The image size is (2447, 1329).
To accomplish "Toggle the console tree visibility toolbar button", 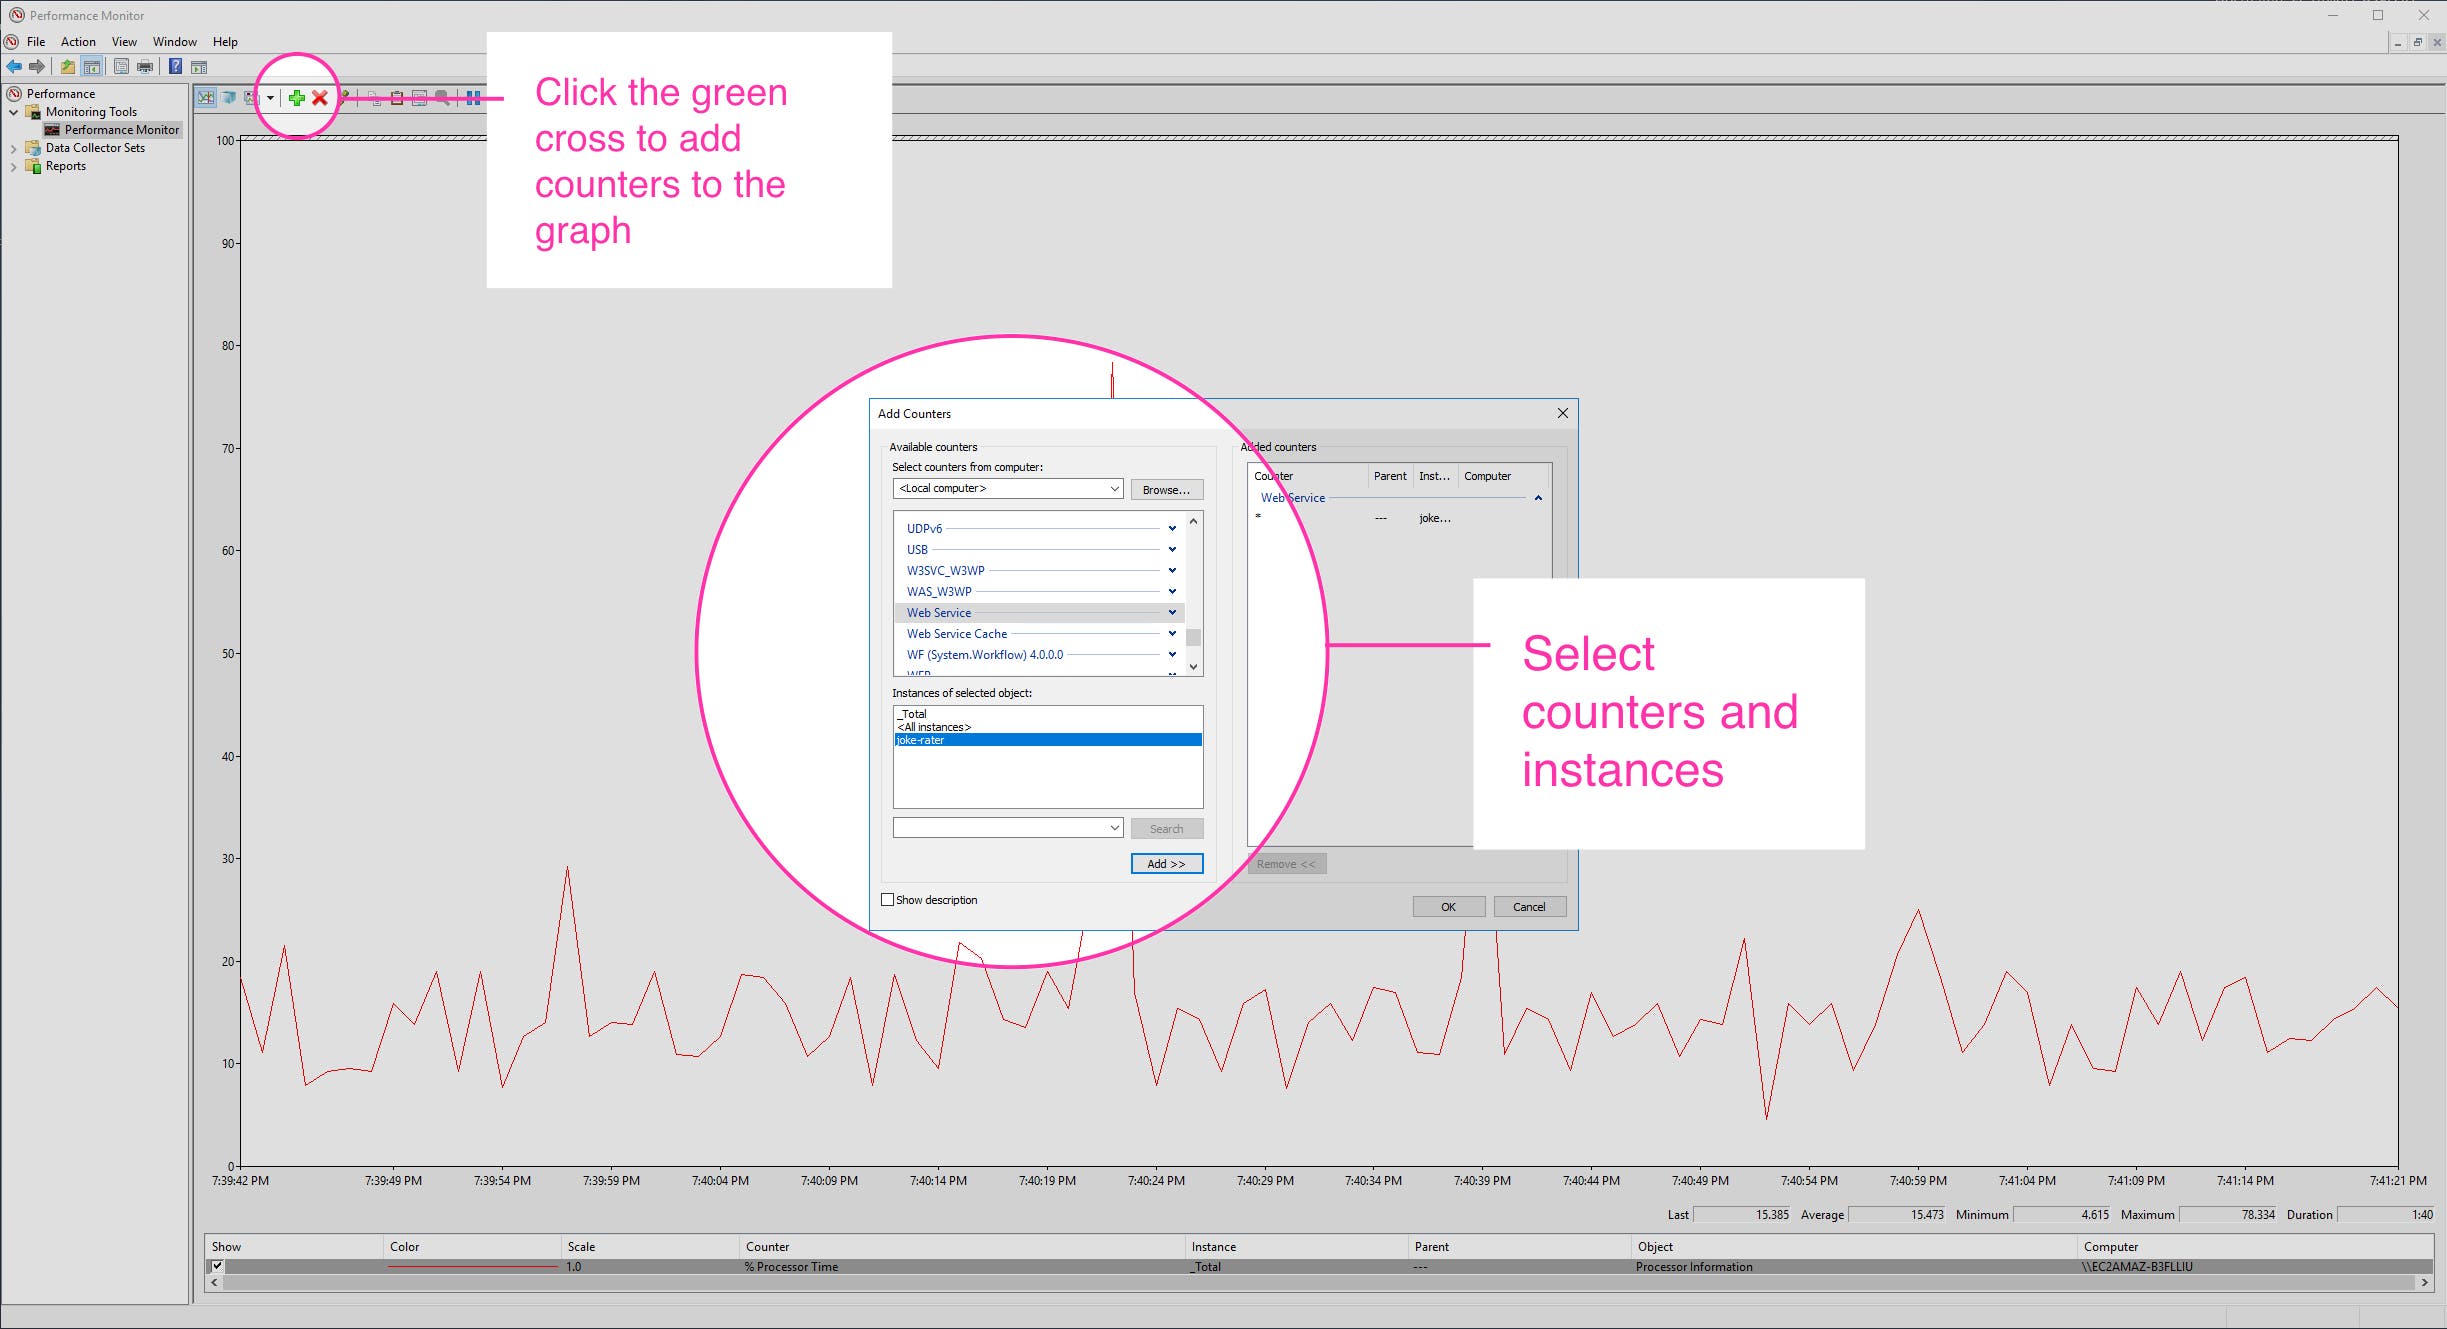I will tap(92, 66).
